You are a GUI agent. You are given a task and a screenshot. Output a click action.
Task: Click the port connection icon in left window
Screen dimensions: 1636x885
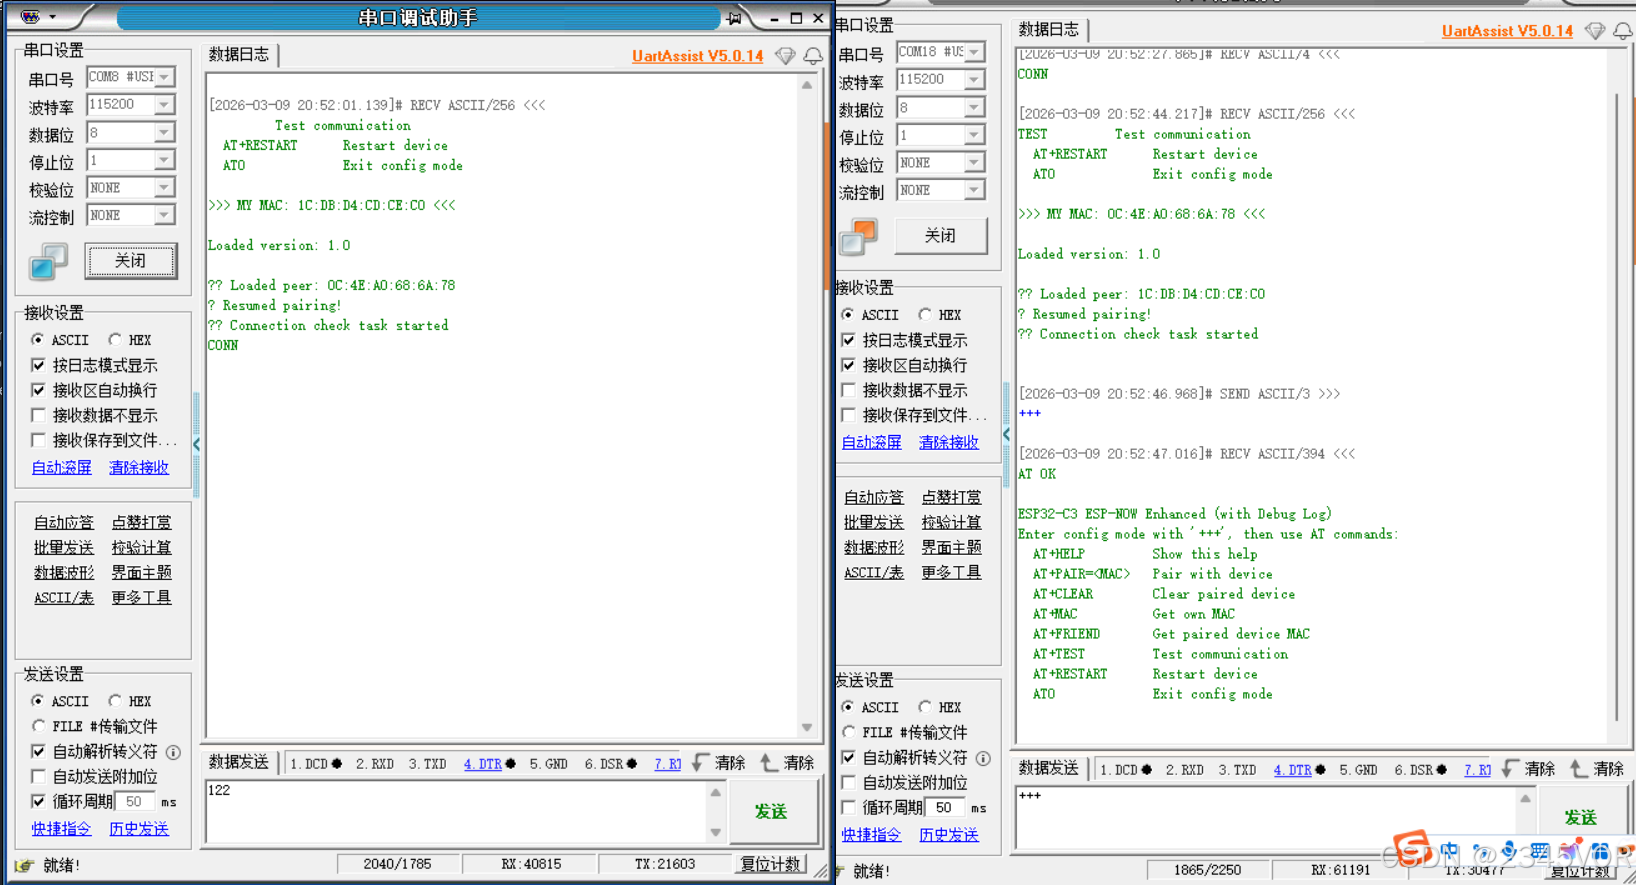pyautogui.click(x=48, y=262)
